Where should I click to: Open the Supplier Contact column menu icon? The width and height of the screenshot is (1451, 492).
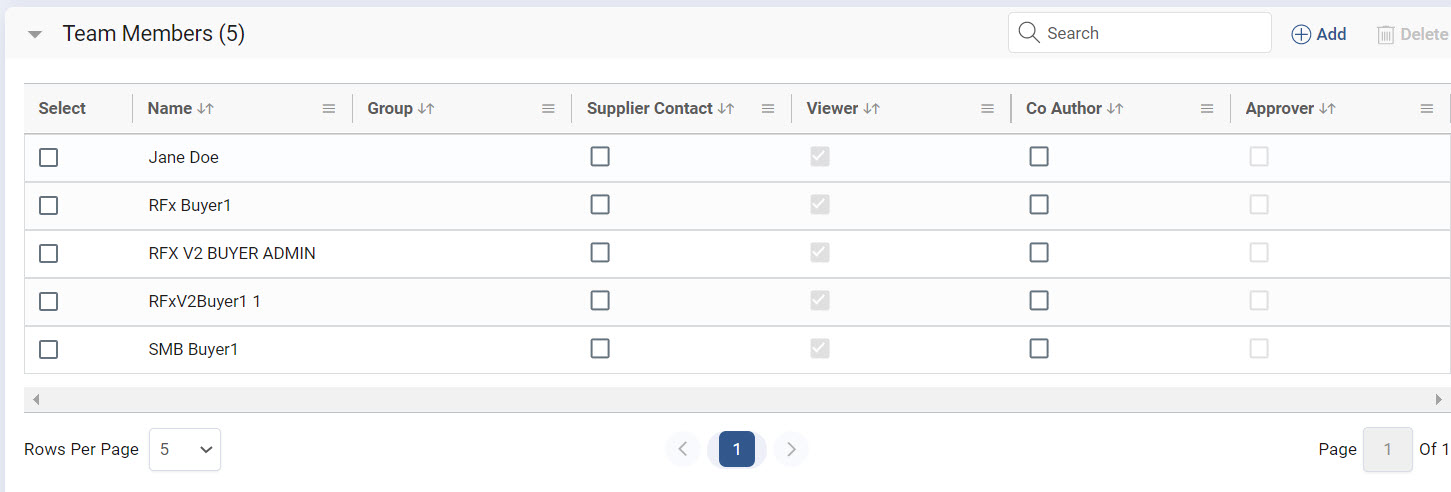[x=768, y=109]
